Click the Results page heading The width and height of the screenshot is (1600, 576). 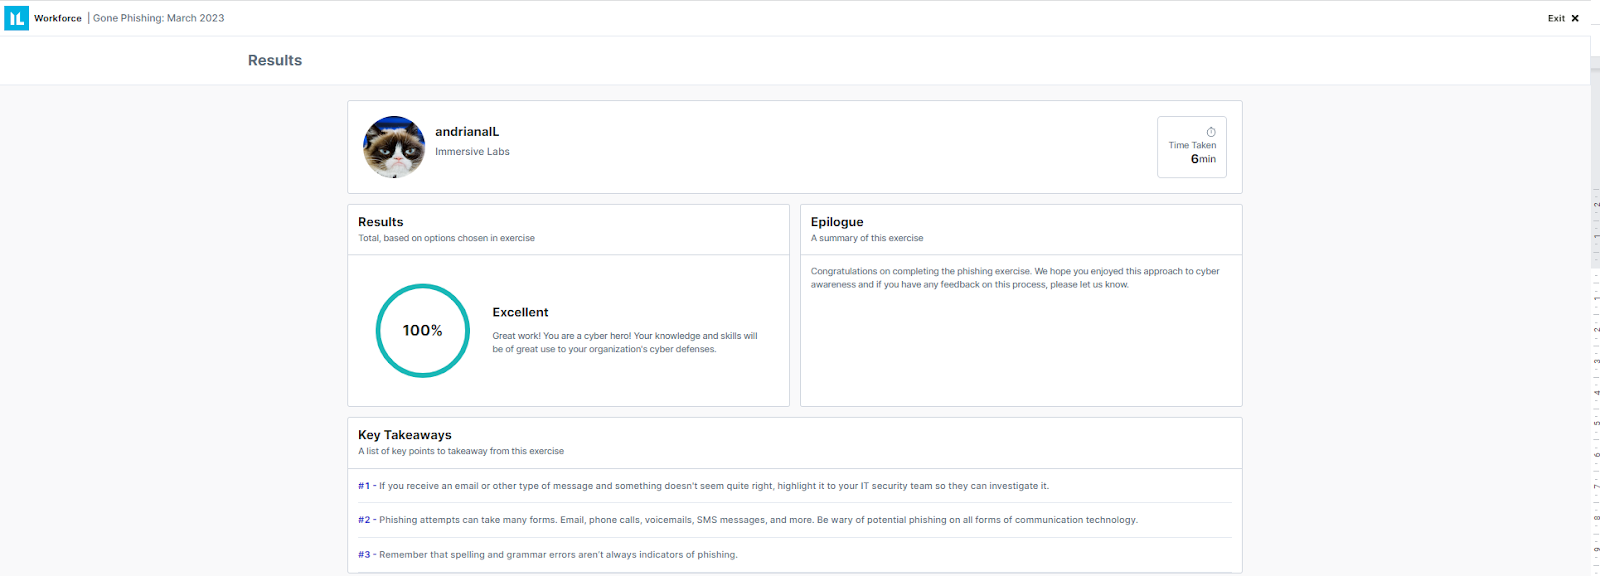click(x=275, y=60)
